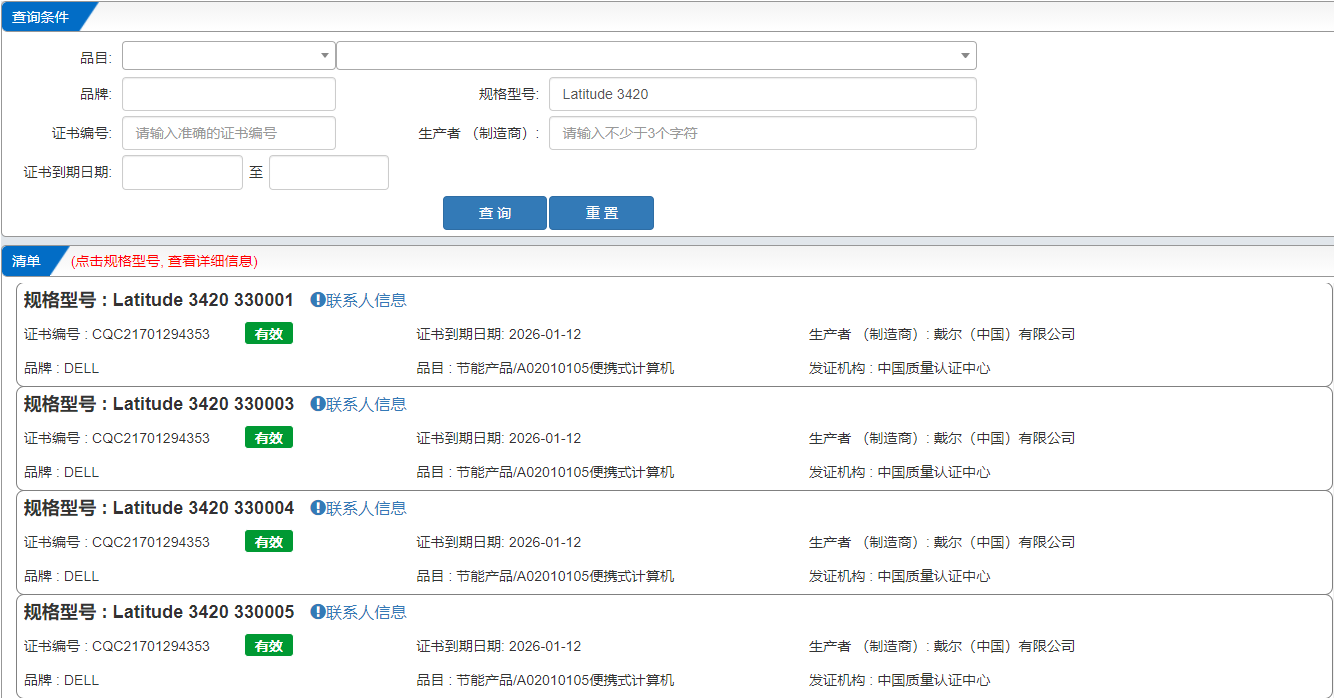Click 有效 badge in Latitude 3420 330005 card
This screenshot has width=1334, height=698.
[269, 646]
